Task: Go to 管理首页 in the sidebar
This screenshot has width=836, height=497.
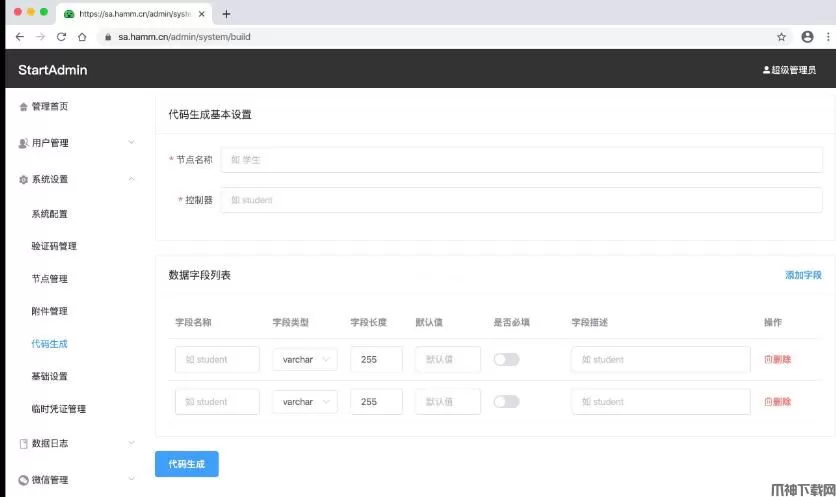Action: click(x=50, y=106)
